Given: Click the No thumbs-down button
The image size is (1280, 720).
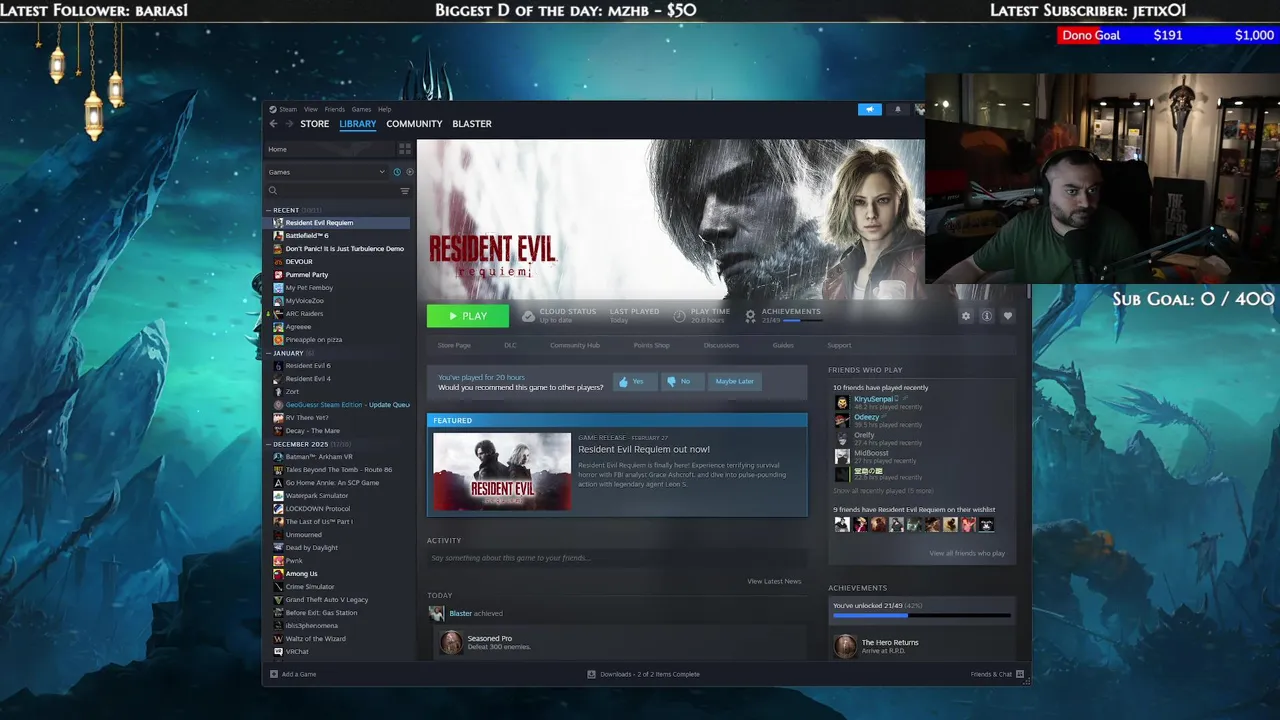Looking at the screenshot, I should point(682,381).
